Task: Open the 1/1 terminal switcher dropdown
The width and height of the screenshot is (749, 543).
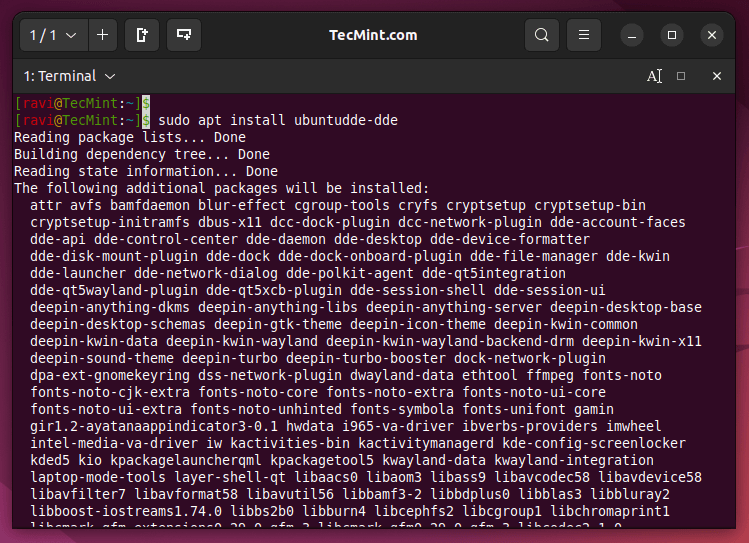Action: (54, 35)
